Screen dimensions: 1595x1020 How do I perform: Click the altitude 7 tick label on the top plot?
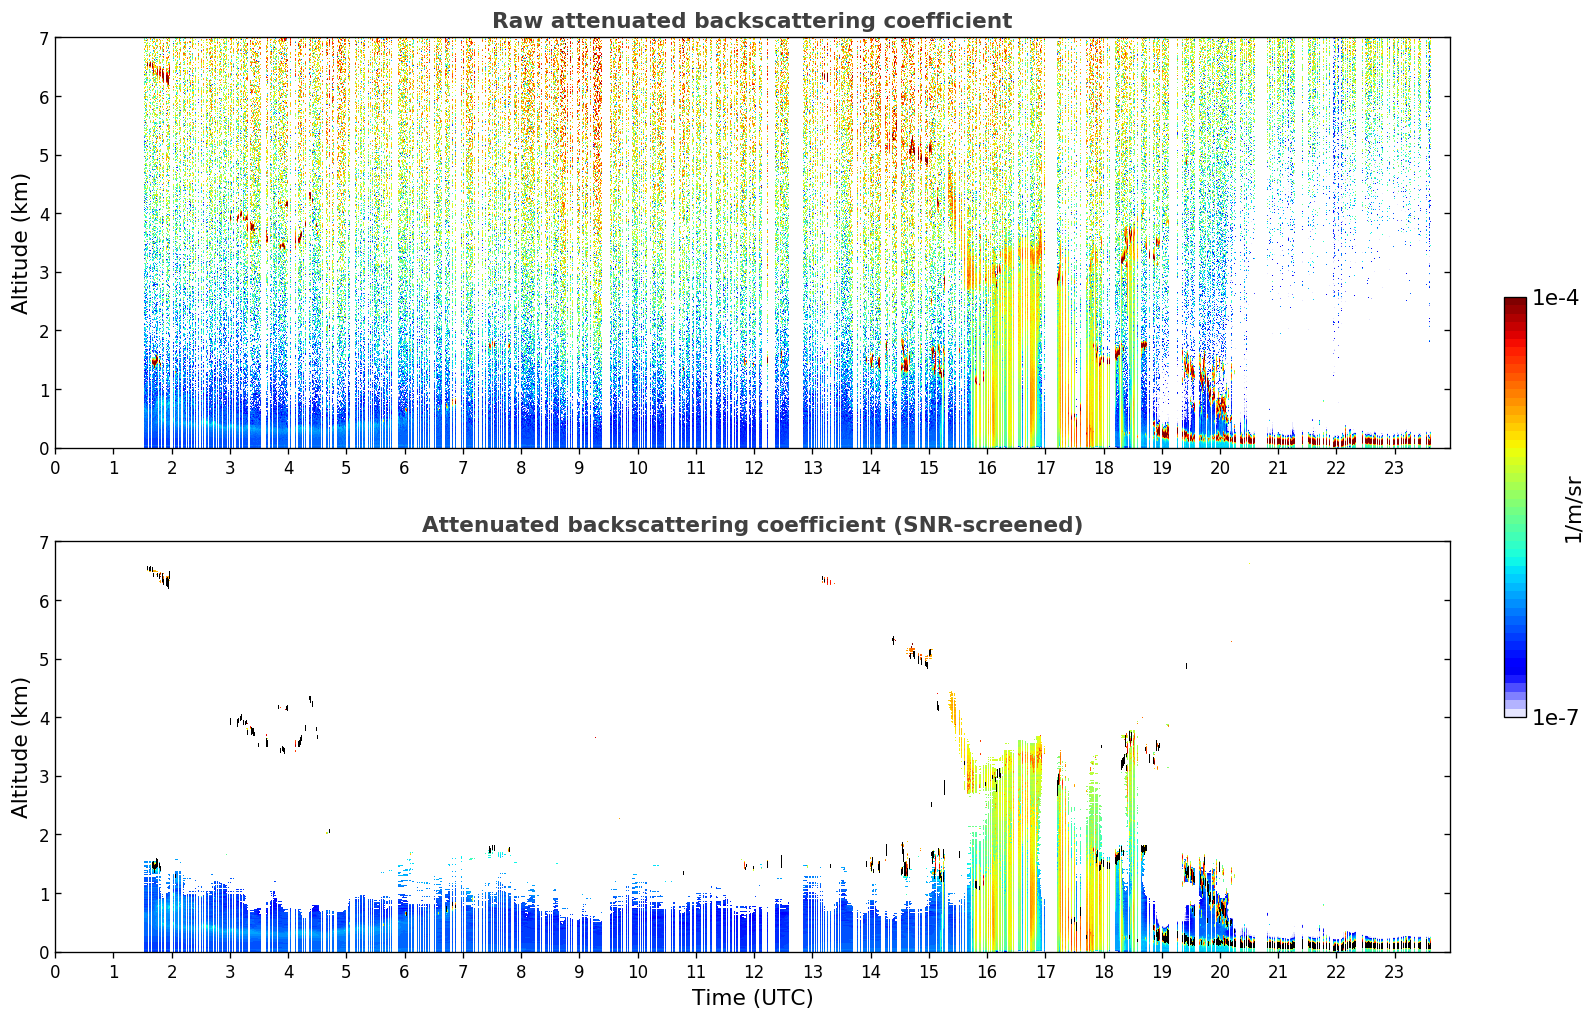pyautogui.click(x=43, y=38)
